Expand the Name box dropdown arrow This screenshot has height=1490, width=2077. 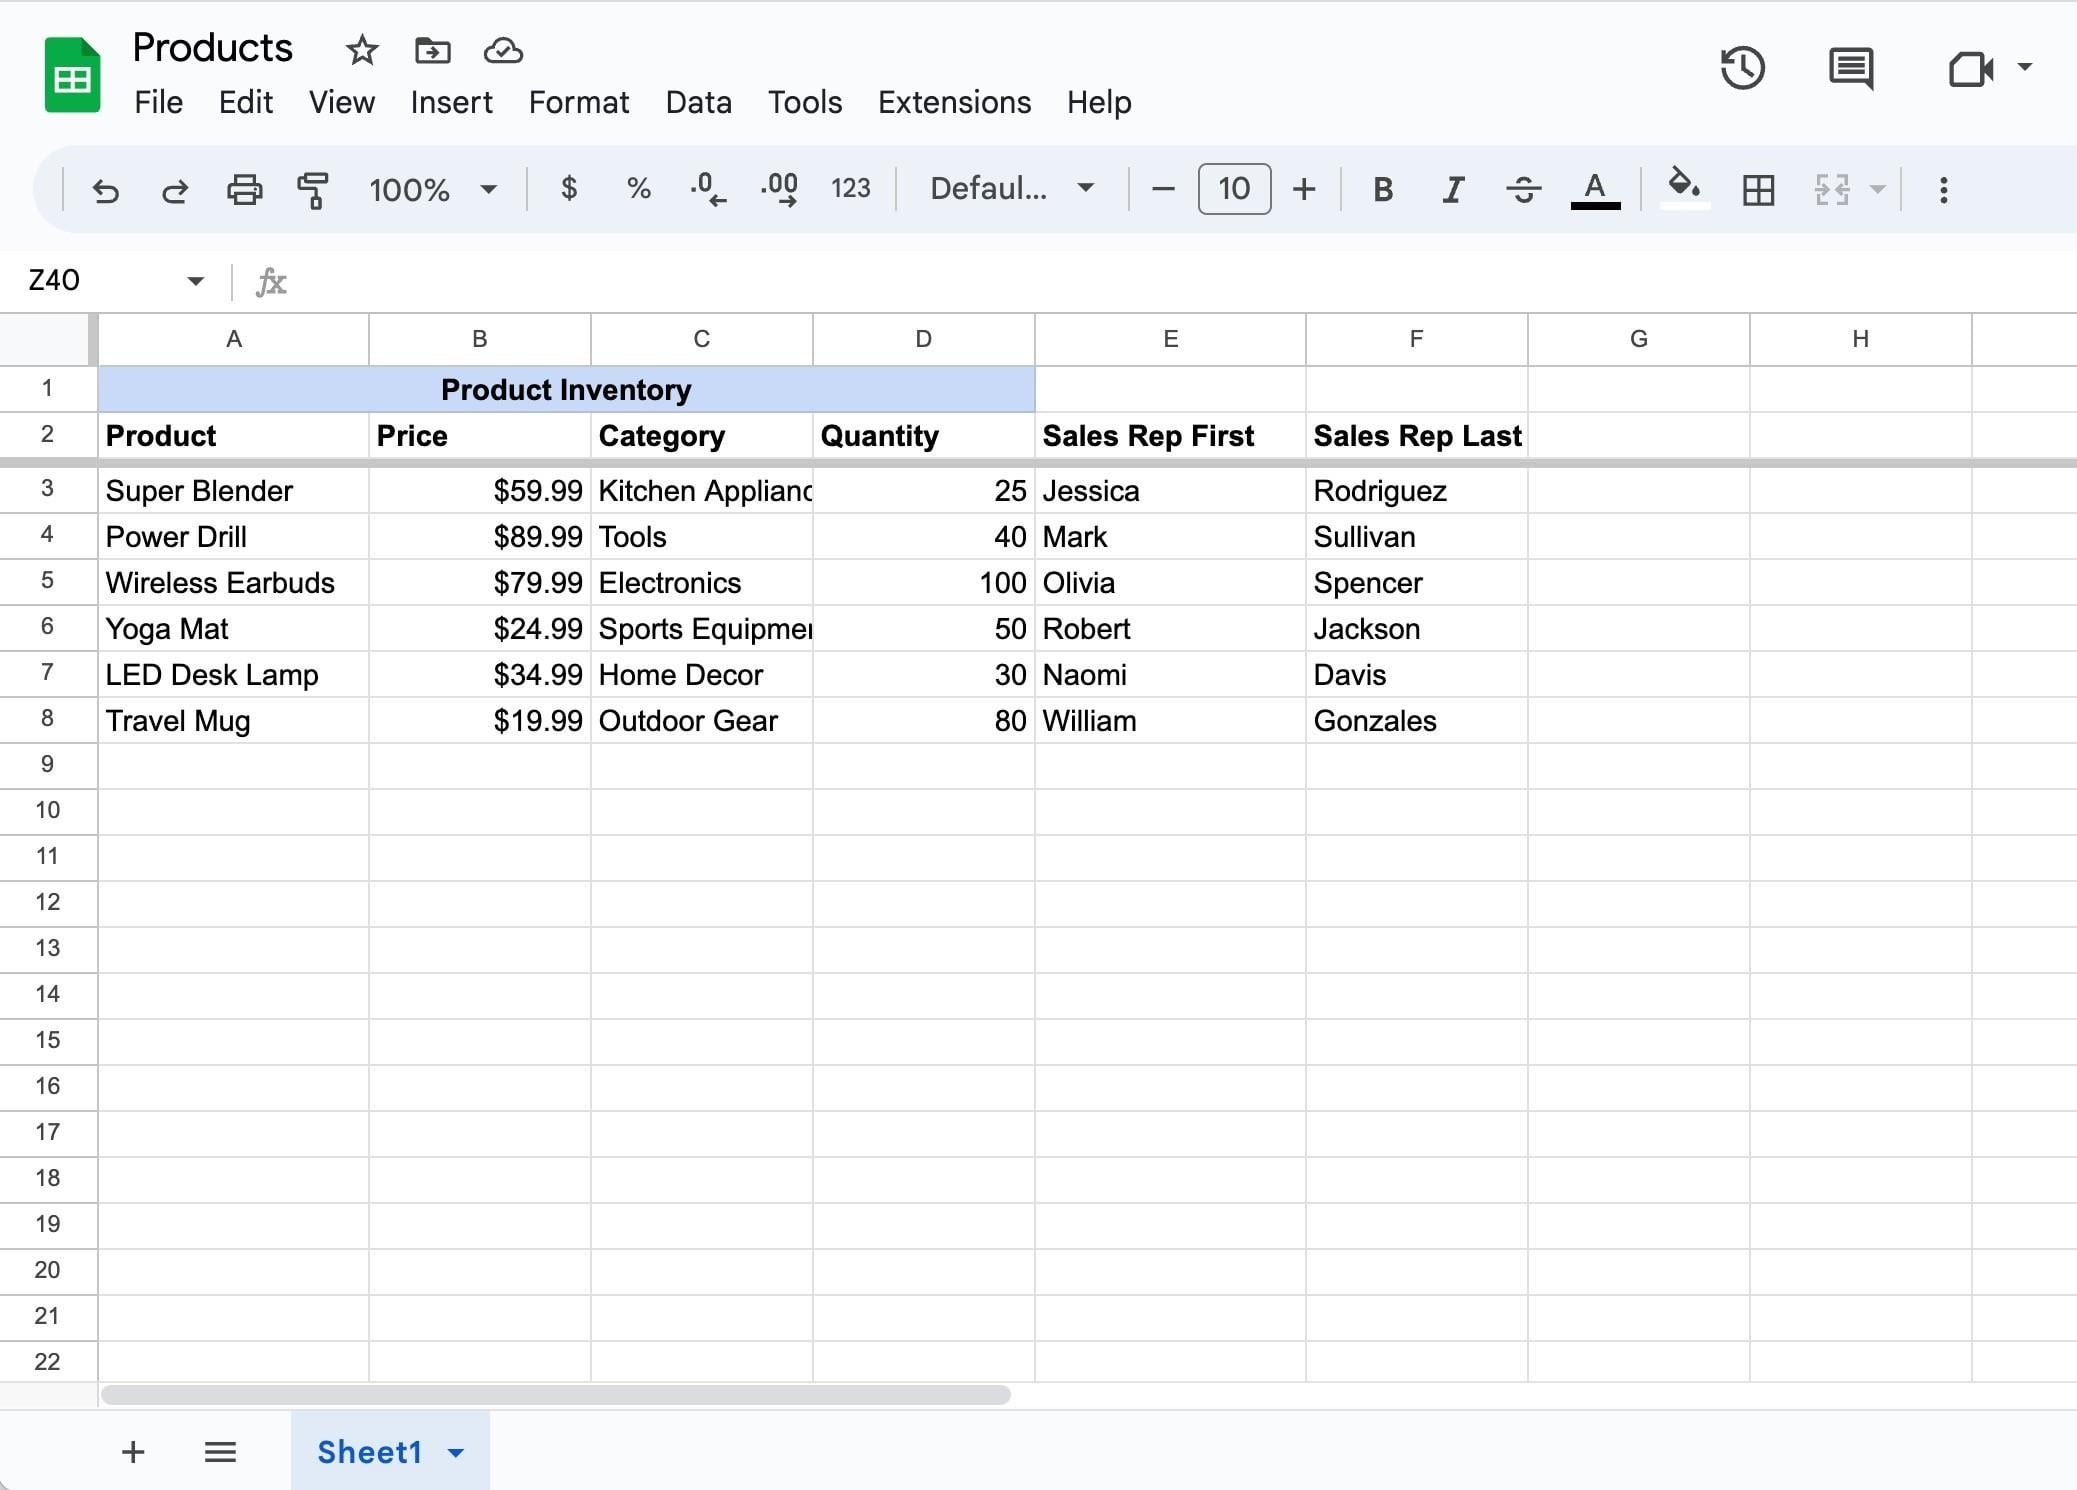pos(196,281)
